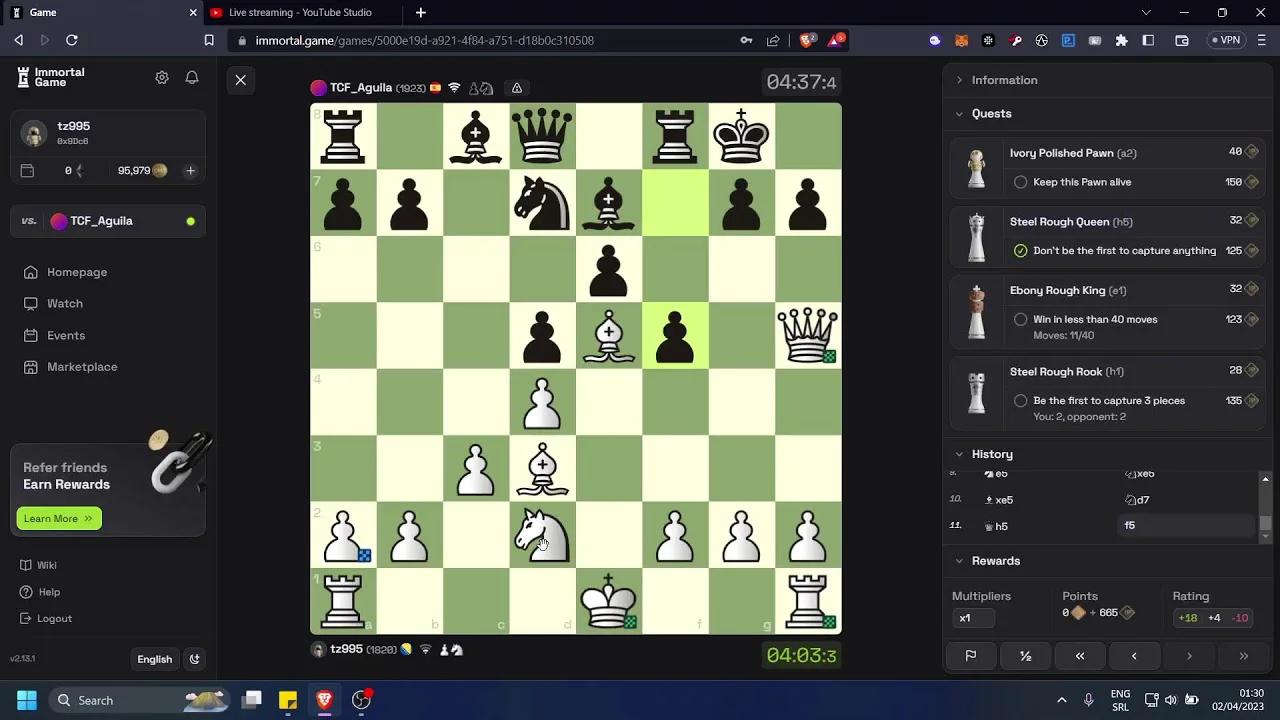Viewport: 1280px width, 720px height.
Task: Click the settings gear in the sidebar
Action: pyautogui.click(x=162, y=77)
